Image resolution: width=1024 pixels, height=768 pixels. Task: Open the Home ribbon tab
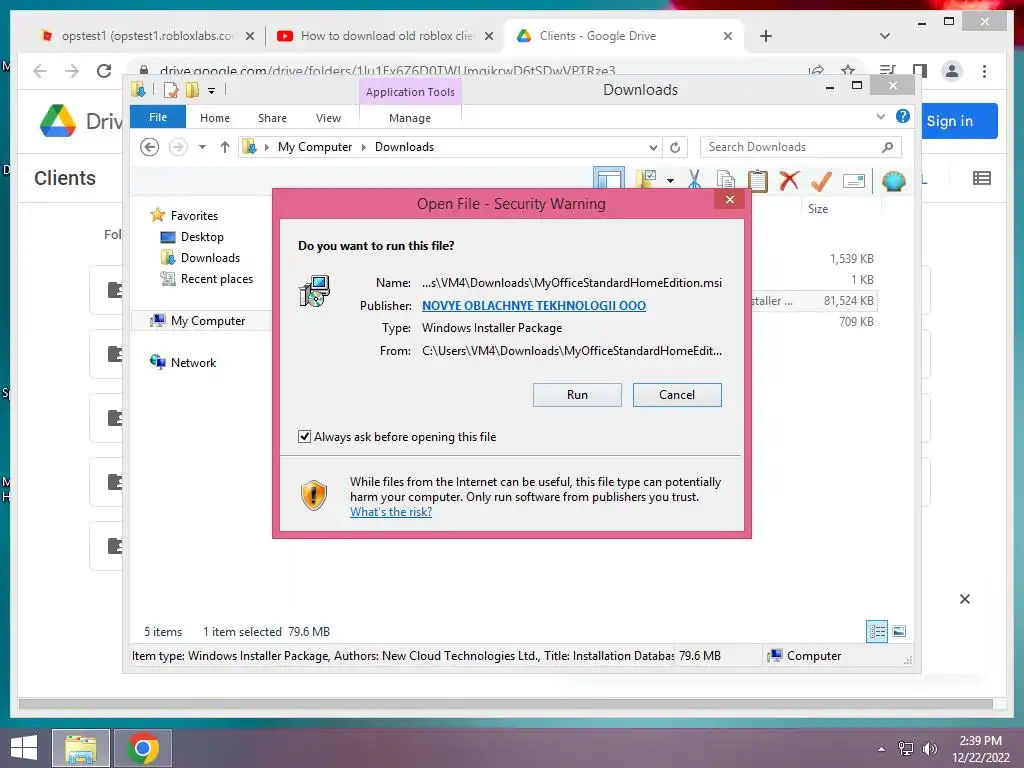[x=215, y=118]
